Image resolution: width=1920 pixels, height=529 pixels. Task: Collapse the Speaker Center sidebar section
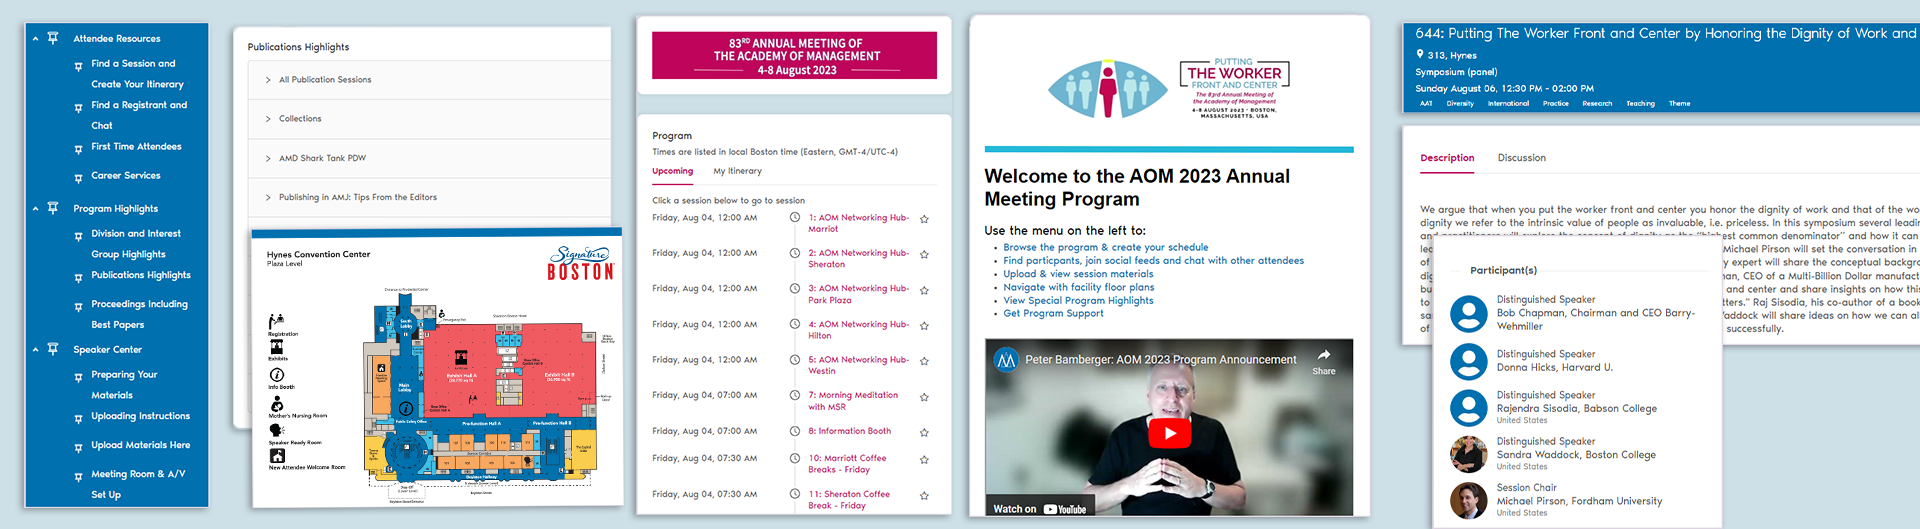(x=36, y=350)
